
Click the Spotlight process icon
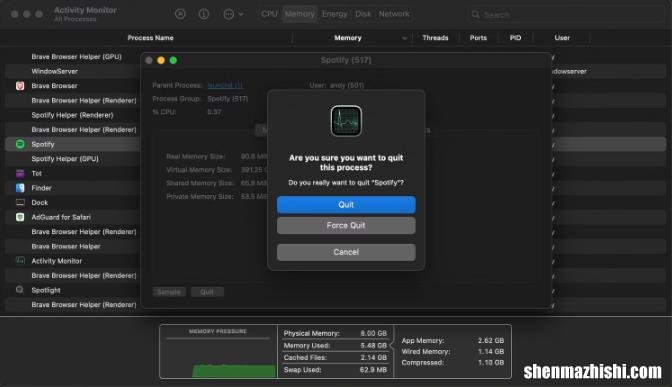click(20, 290)
